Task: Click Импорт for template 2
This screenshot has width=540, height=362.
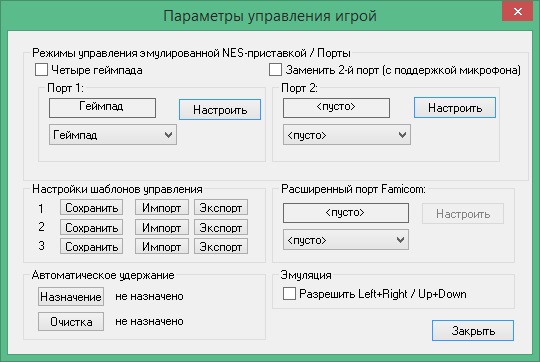Action: (x=162, y=227)
